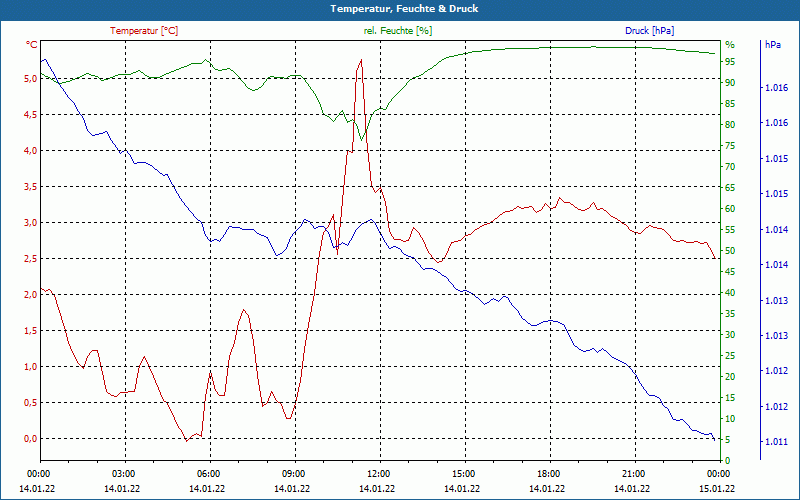Click the '1,5' temperature axis value

coord(31,331)
